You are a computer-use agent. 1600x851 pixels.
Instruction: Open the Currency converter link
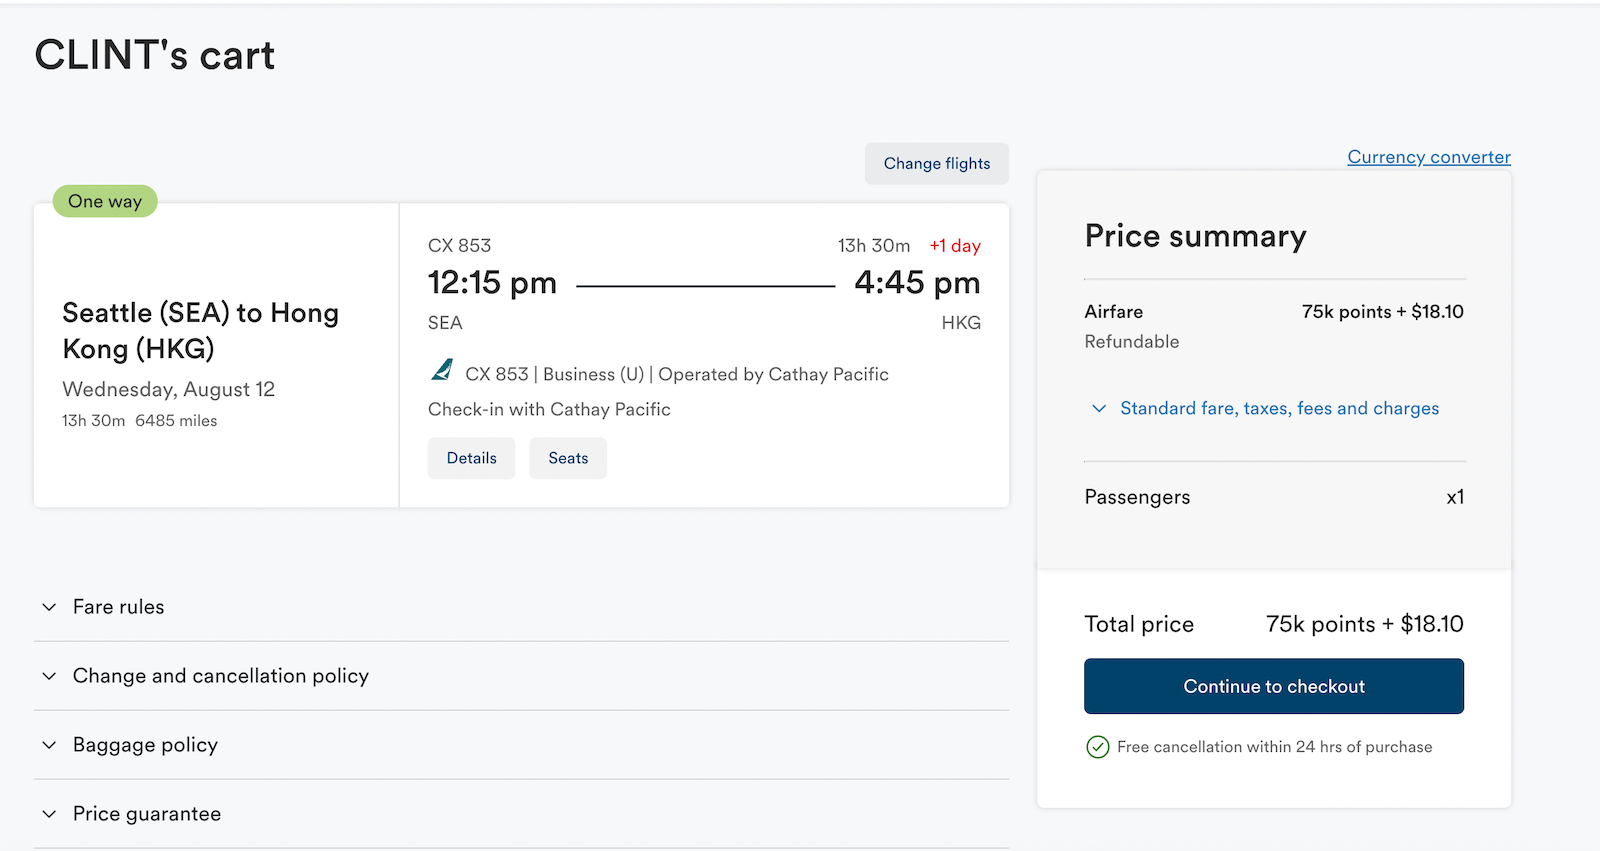click(1429, 157)
